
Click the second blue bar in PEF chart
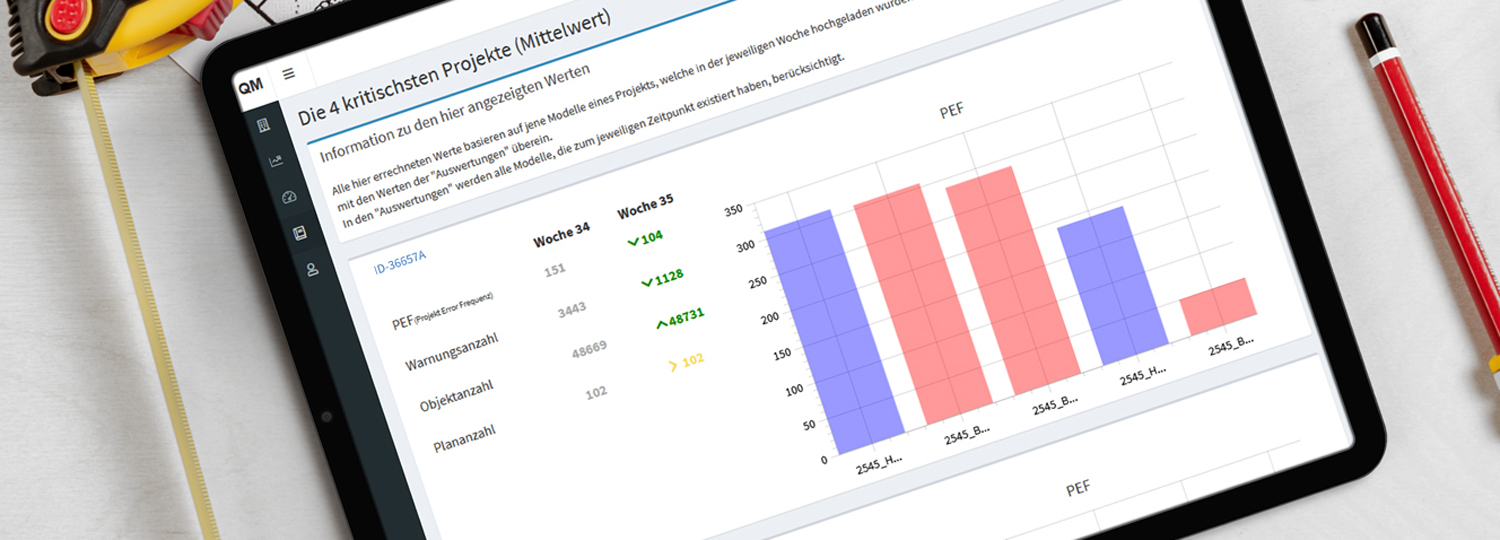(1112, 285)
